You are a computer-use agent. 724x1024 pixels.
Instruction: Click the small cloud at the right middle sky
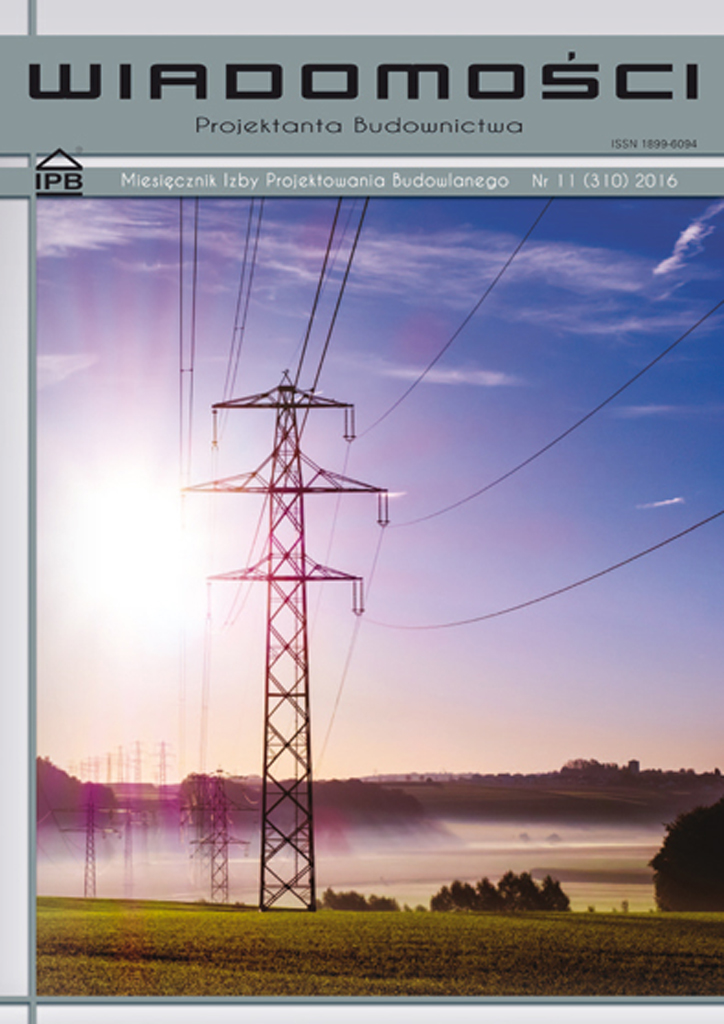coord(660,502)
